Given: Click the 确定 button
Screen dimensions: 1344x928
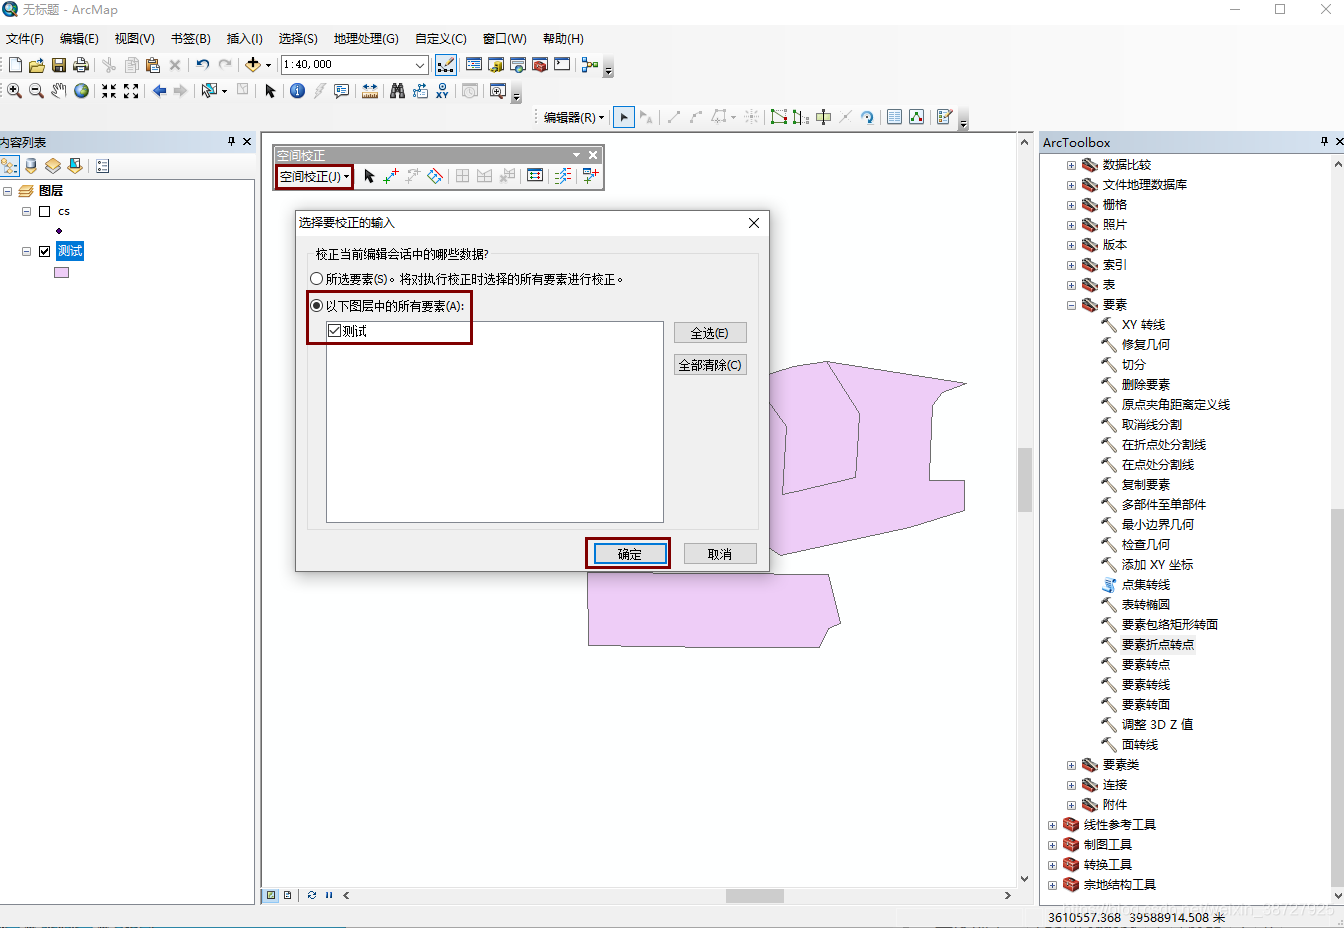Looking at the screenshot, I should click(629, 554).
